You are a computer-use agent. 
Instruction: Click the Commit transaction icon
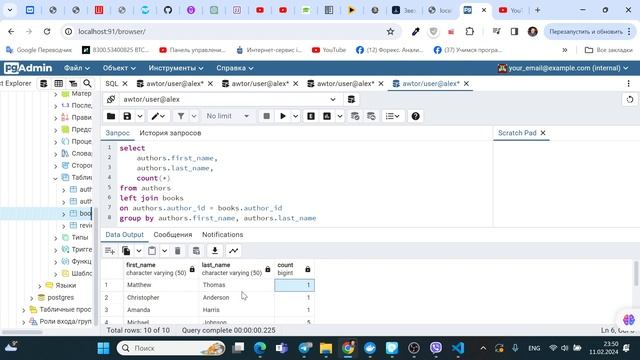point(355,116)
